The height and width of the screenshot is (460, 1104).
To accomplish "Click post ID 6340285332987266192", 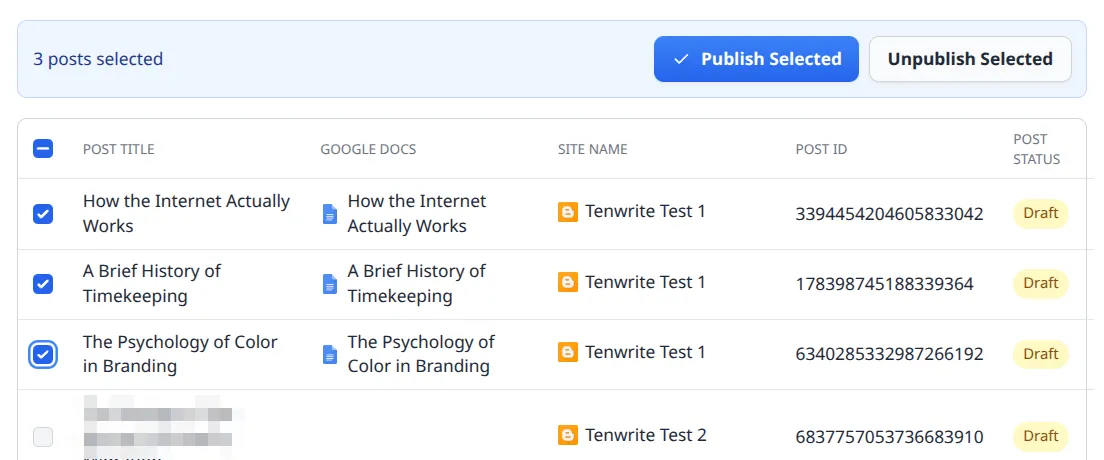I will (889, 354).
